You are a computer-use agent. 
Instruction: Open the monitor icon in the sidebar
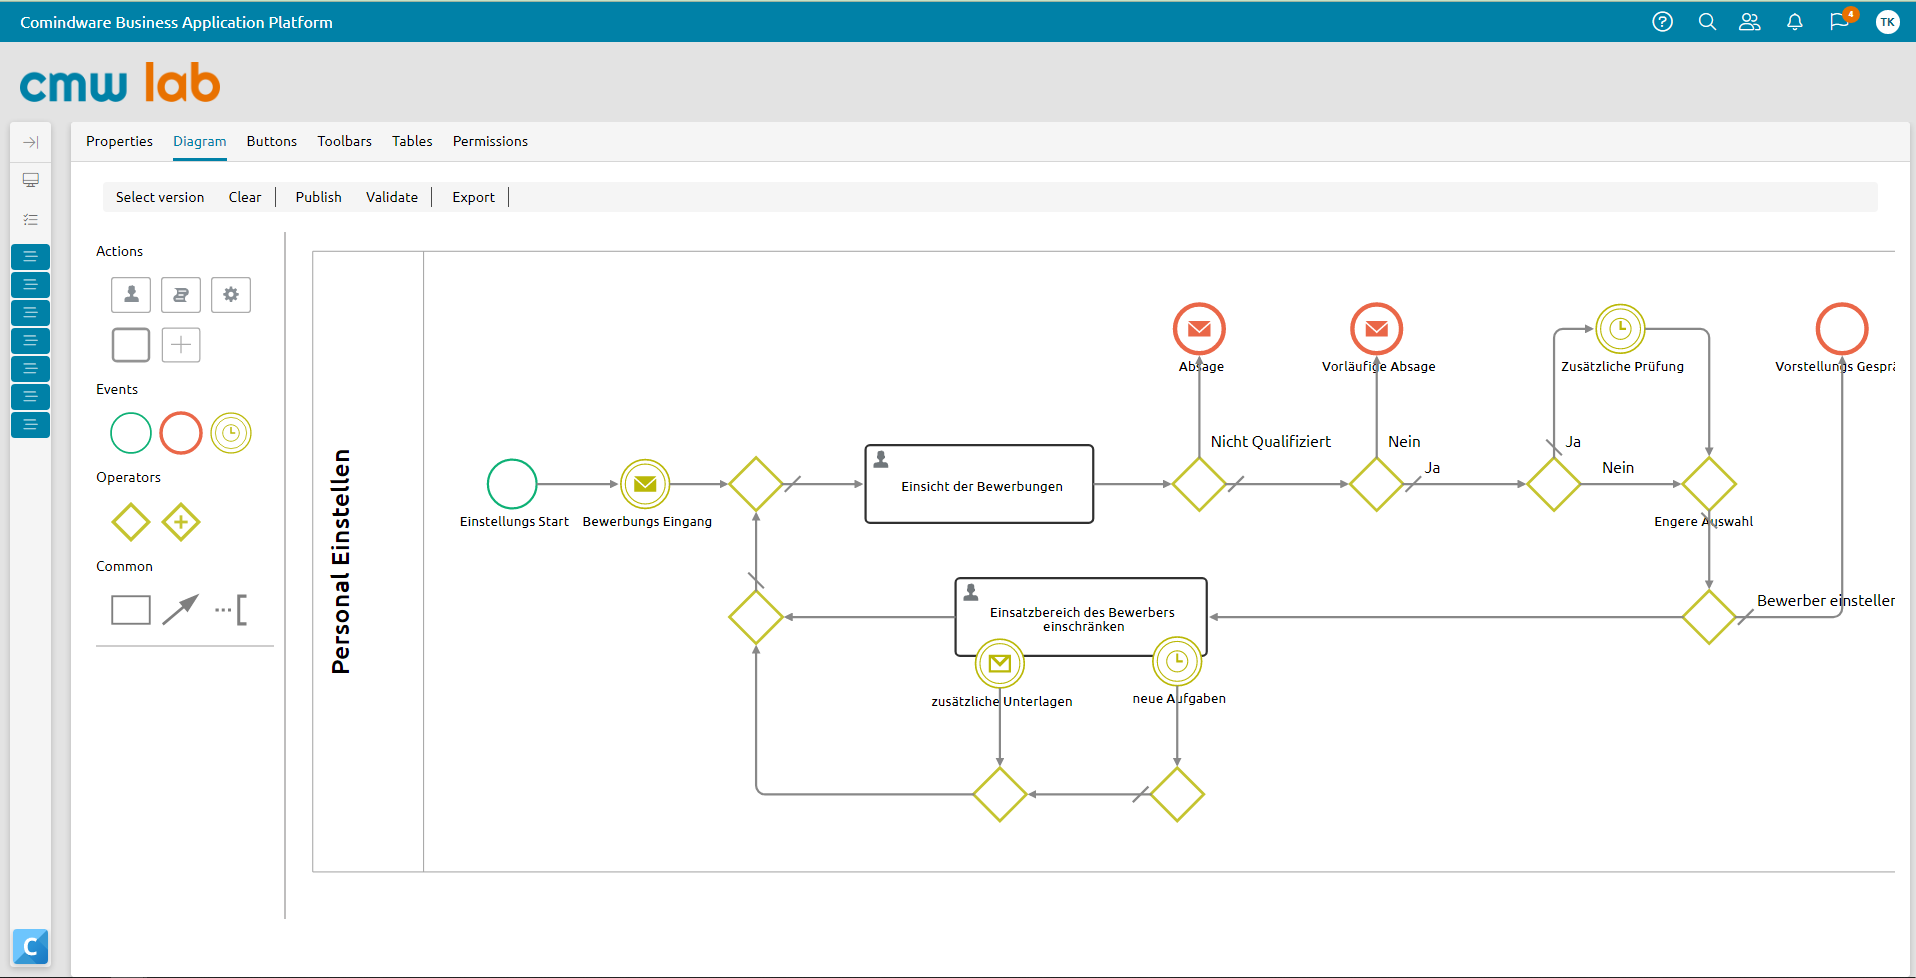coord(31,180)
